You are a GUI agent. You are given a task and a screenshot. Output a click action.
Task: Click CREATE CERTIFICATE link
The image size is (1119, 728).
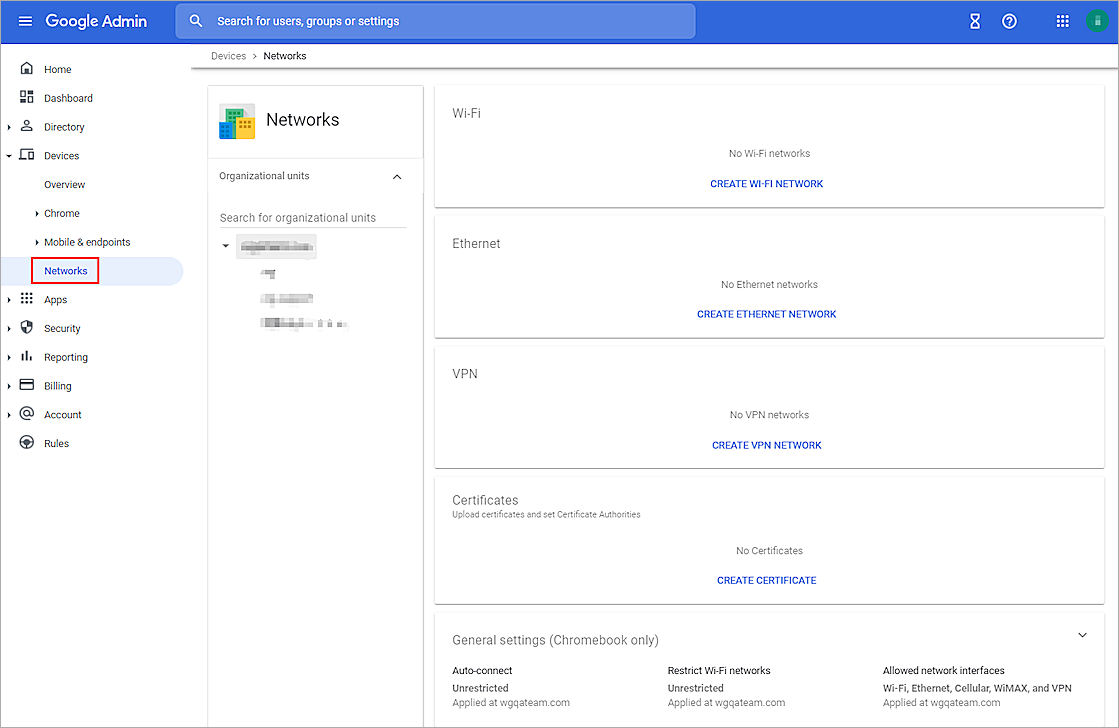click(x=766, y=580)
